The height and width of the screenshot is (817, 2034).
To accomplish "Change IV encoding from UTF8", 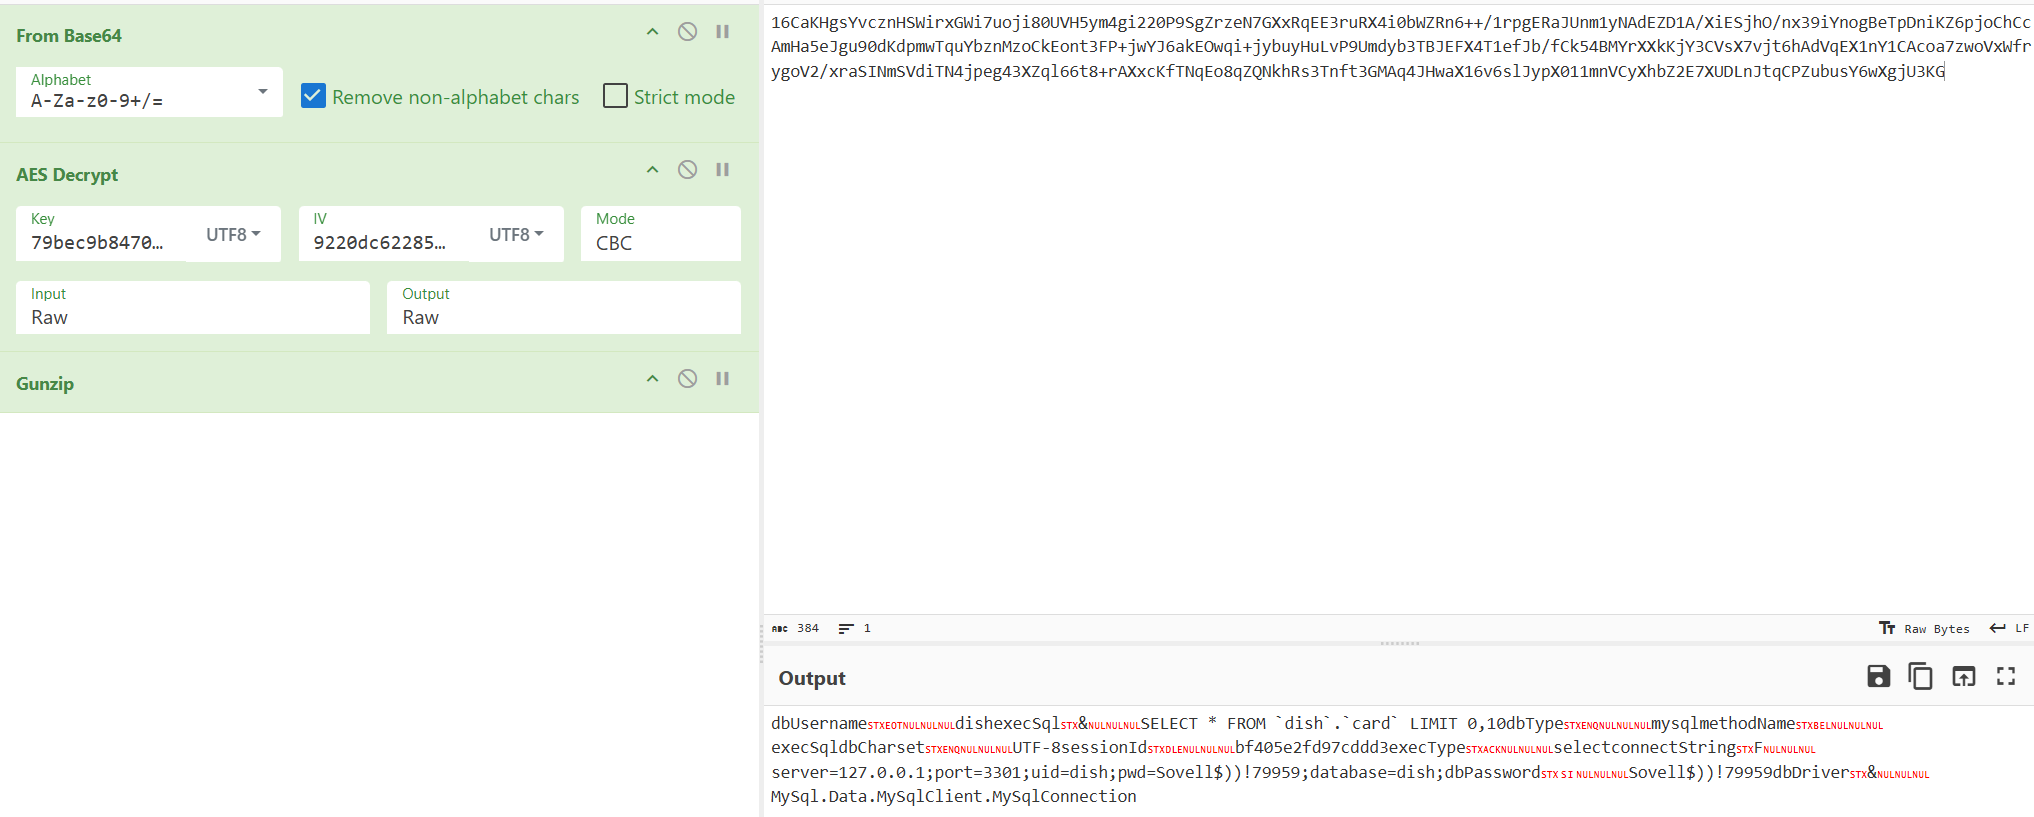I will (x=516, y=234).
